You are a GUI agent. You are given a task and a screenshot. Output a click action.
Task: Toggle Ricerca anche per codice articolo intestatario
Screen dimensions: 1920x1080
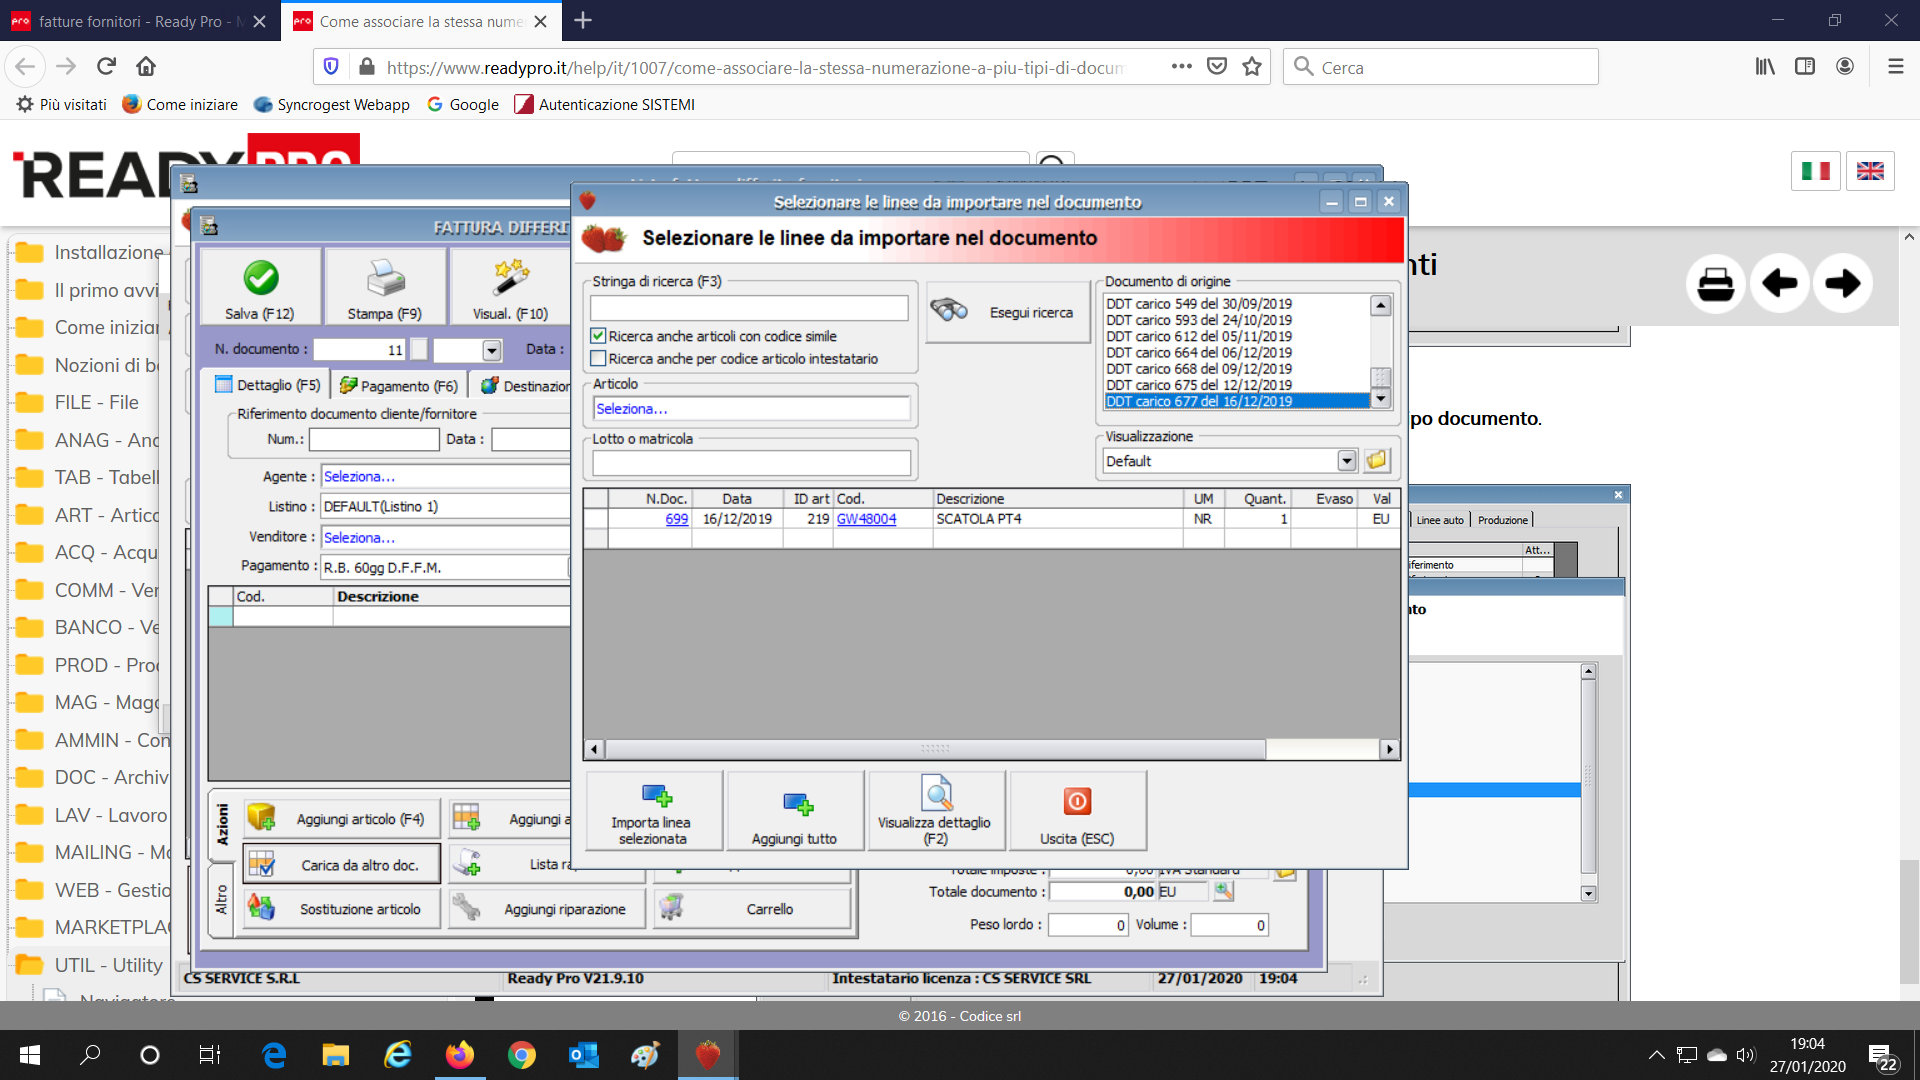598,358
